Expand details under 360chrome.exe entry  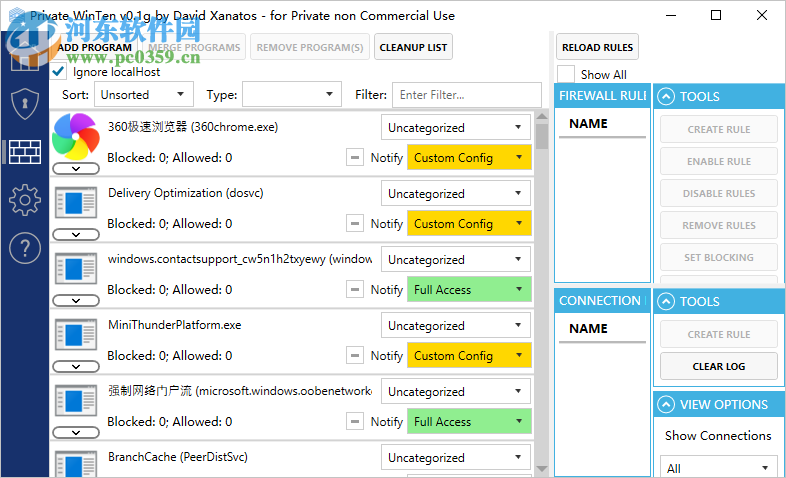(x=76, y=169)
